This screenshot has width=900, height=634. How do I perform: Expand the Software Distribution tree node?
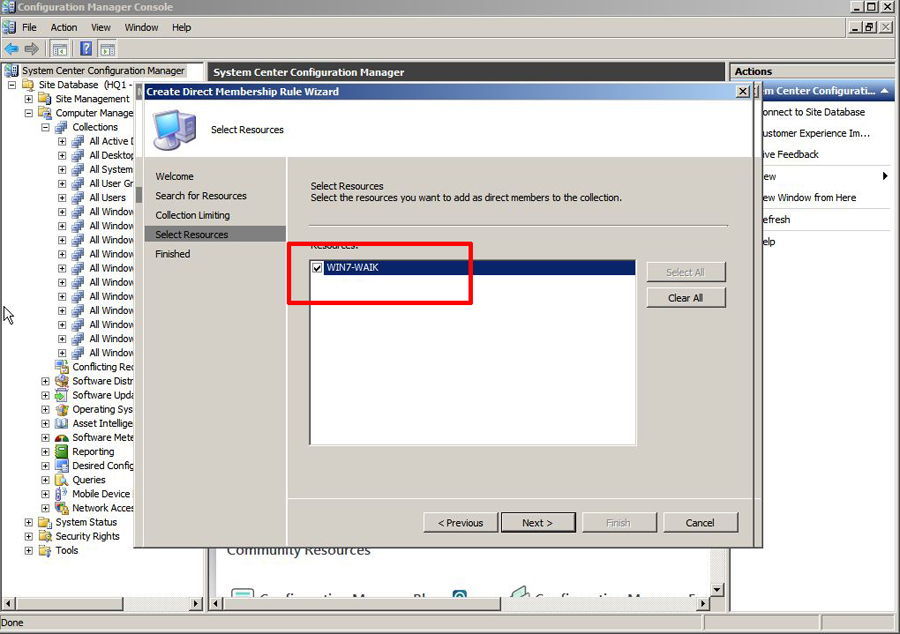45,381
